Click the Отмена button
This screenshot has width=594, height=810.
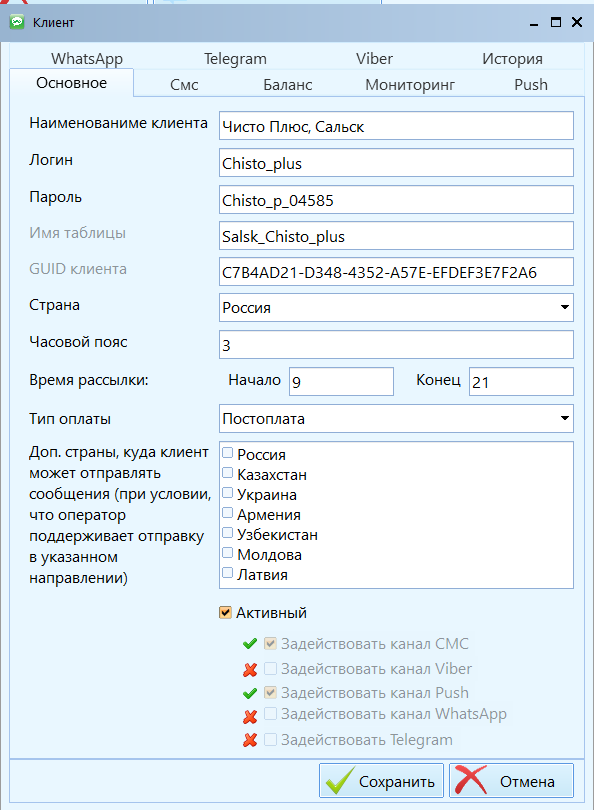[511, 781]
